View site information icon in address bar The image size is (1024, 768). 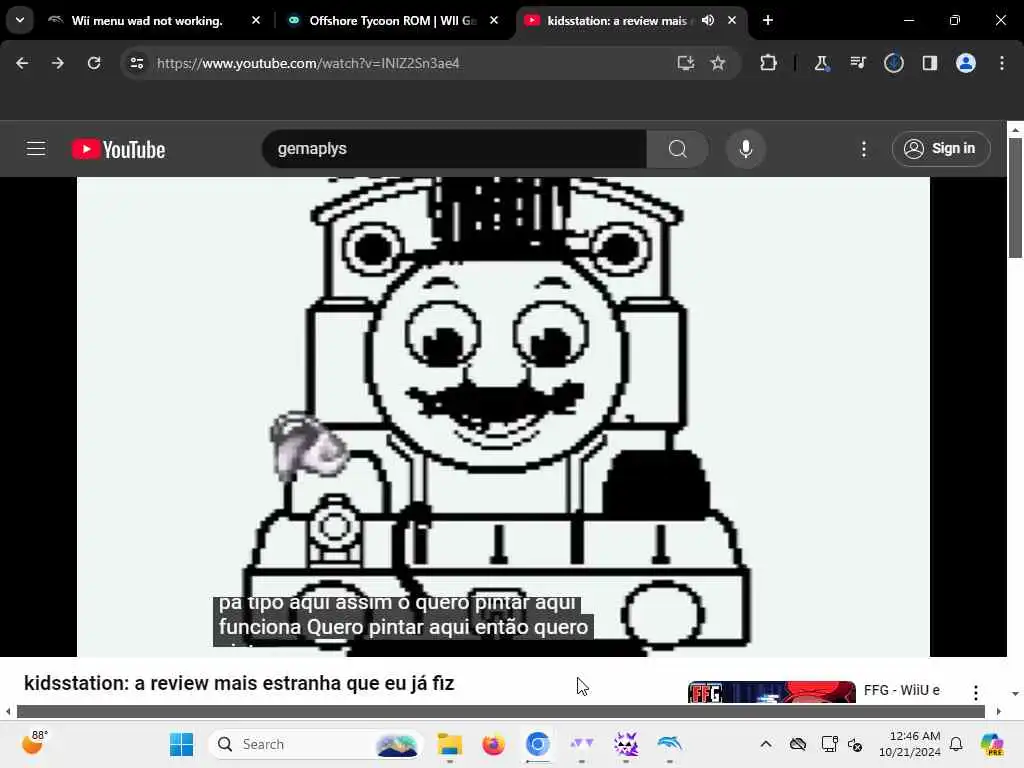point(136,63)
